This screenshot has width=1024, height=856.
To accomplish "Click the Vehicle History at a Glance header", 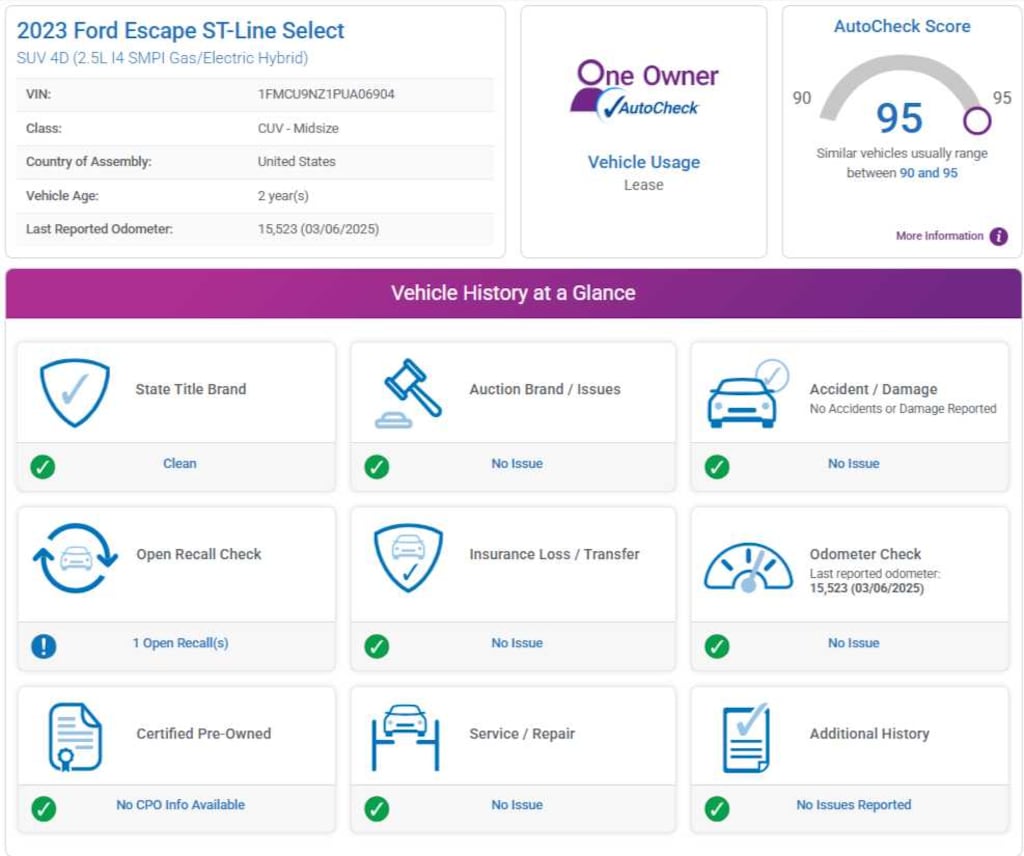I will pyautogui.click(x=513, y=293).
